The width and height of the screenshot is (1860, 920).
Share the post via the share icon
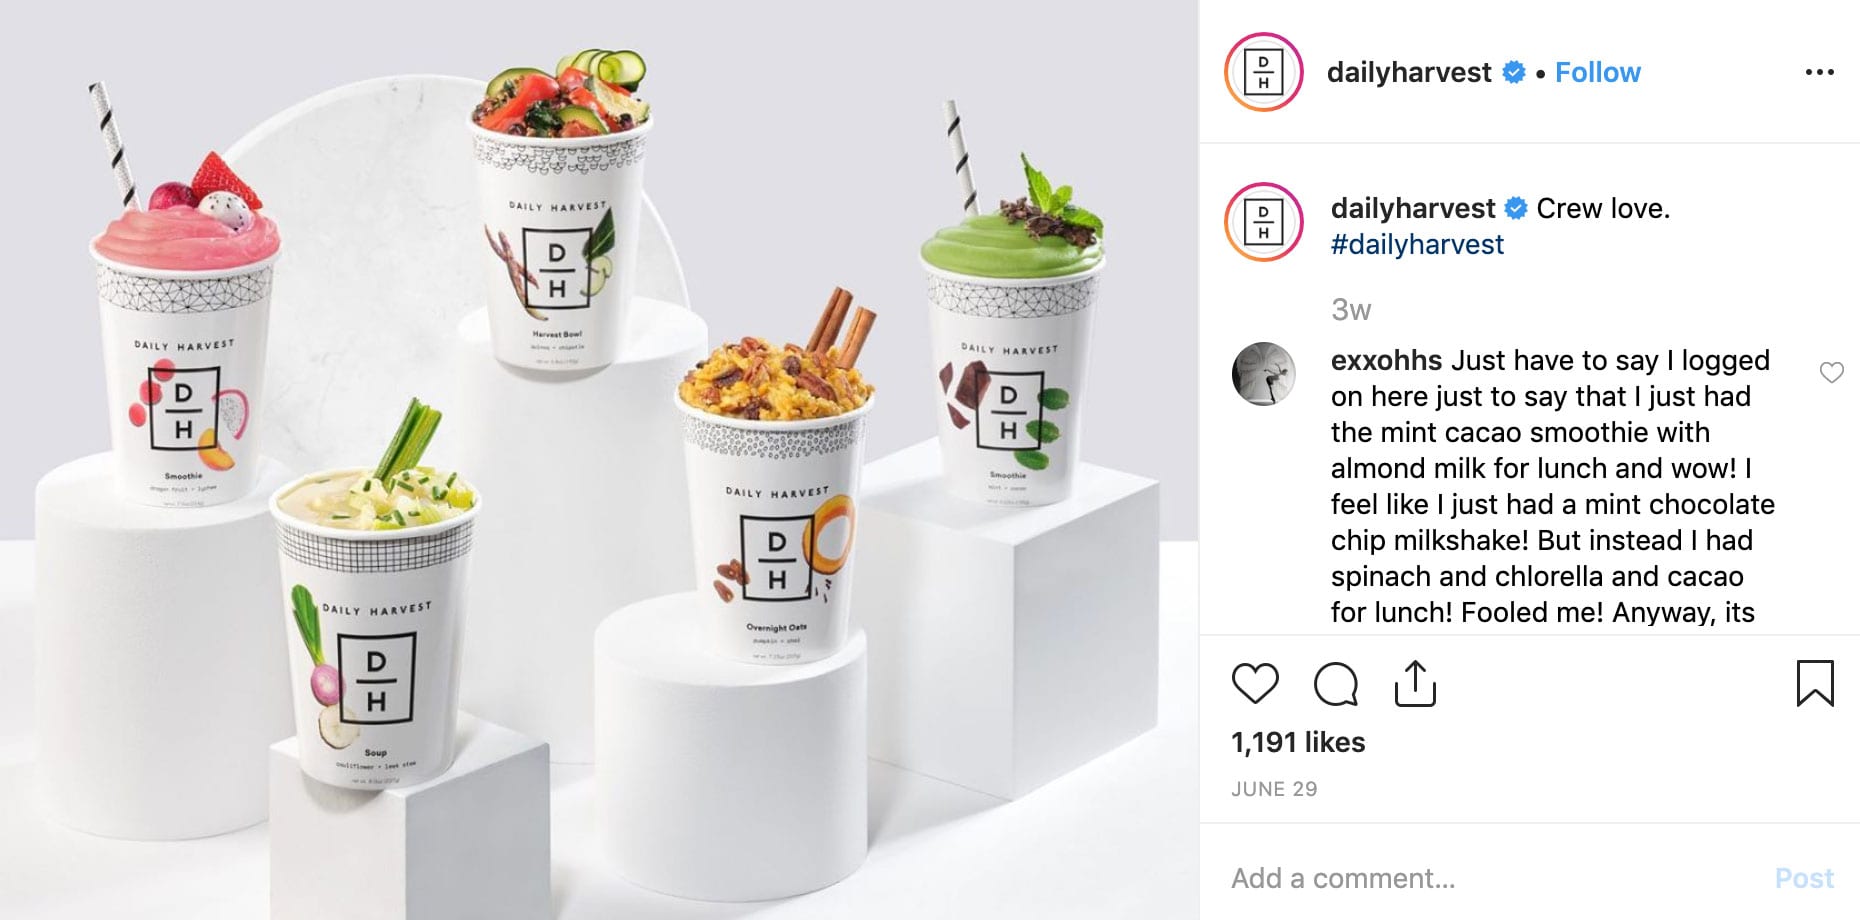click(x=1415, y=683)
